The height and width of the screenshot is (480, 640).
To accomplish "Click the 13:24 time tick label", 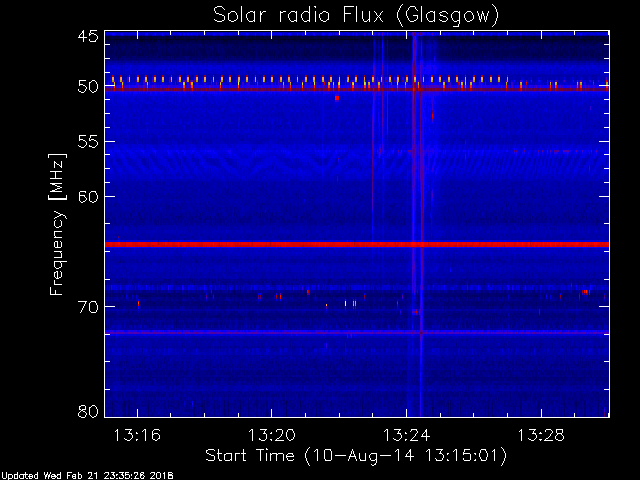I will (406, 435).
